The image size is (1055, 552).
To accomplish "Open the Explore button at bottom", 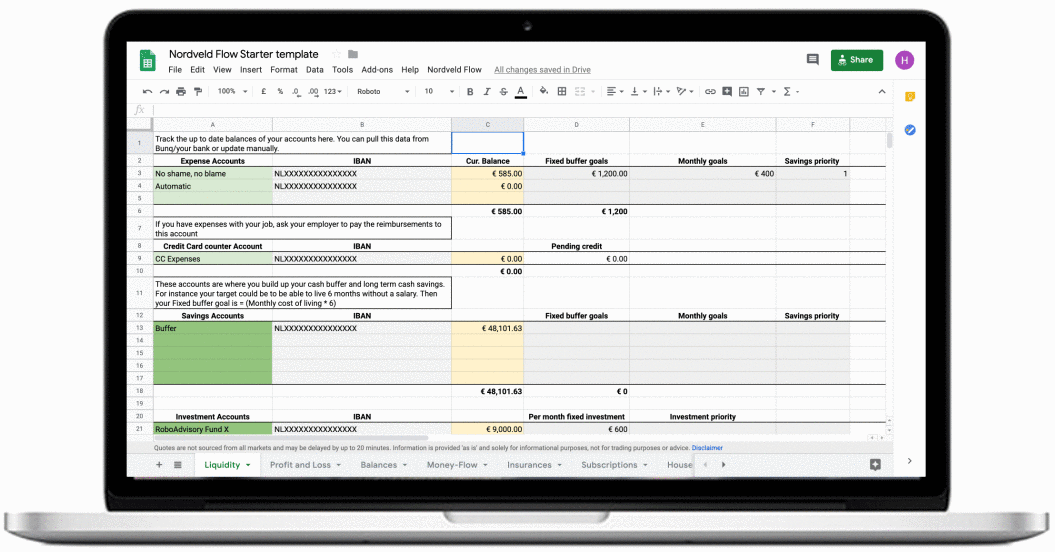I will (875, 464).
